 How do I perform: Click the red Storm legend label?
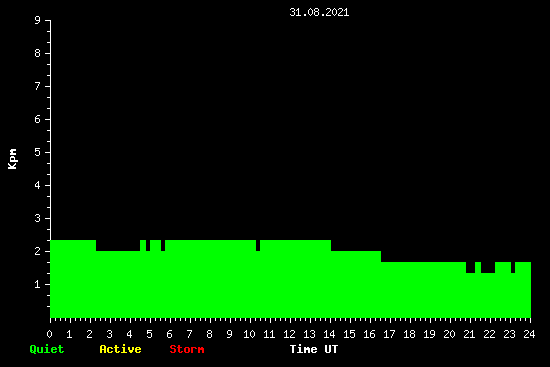coord(187,349)
